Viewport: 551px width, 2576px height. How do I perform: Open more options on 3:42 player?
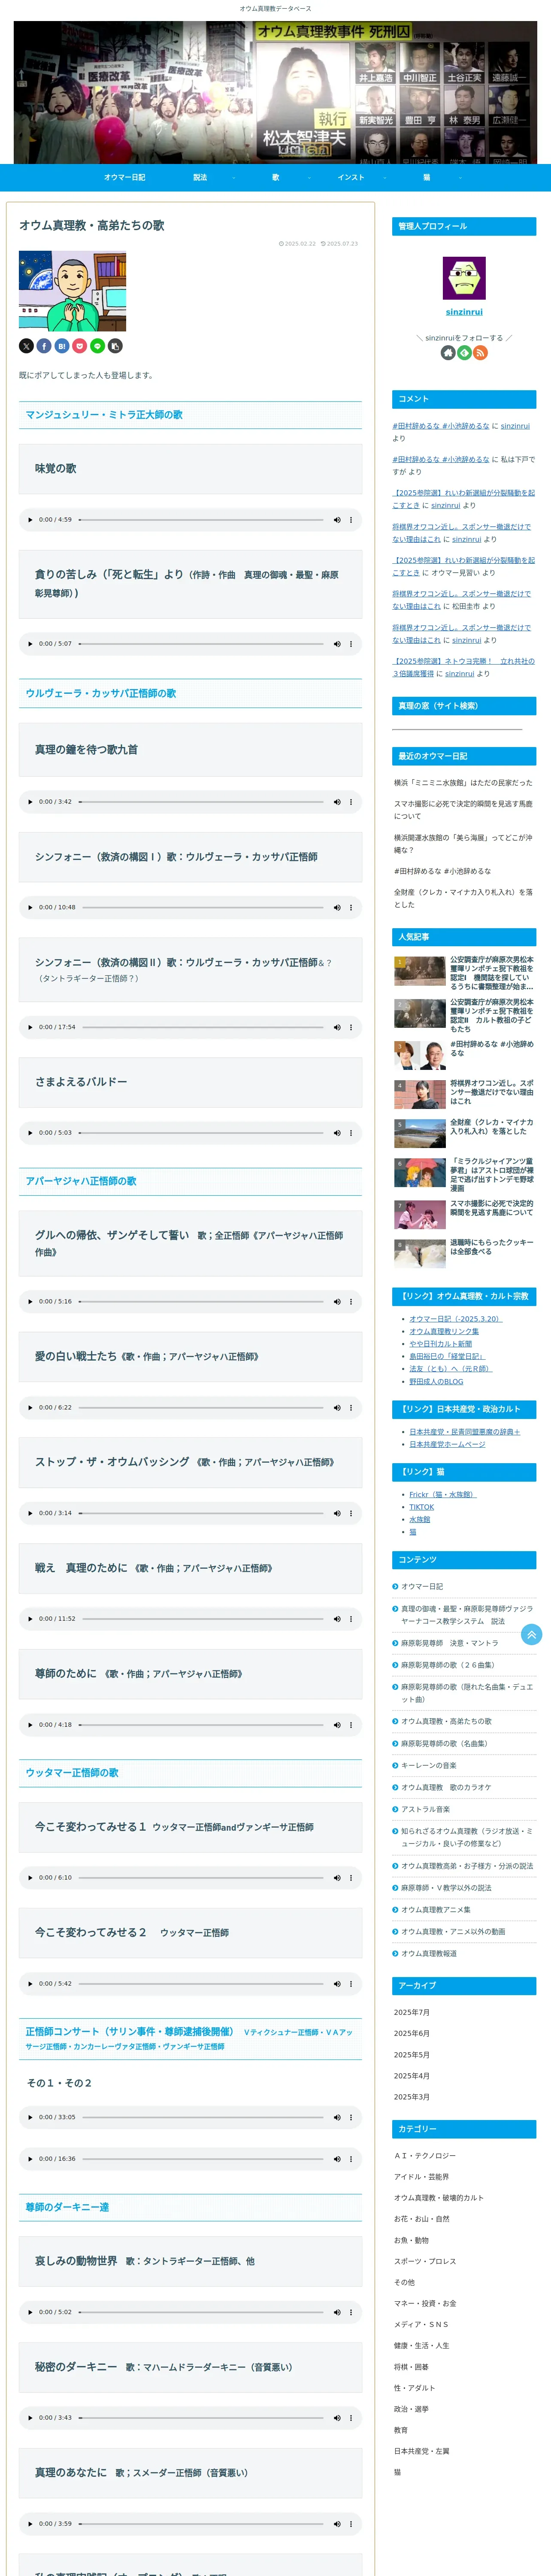(351, 802)
